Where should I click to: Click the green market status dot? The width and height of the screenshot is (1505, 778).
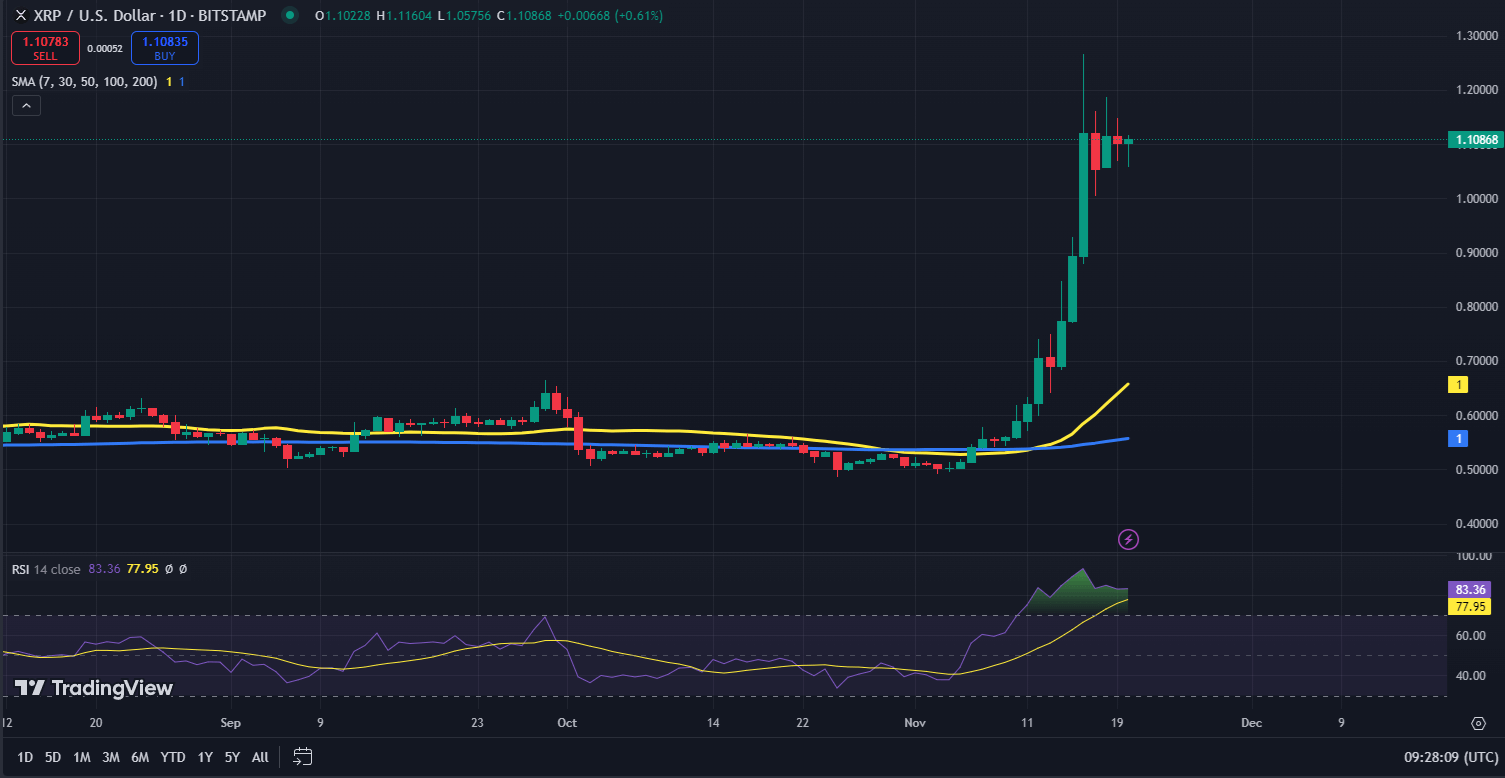pos(289,15)
